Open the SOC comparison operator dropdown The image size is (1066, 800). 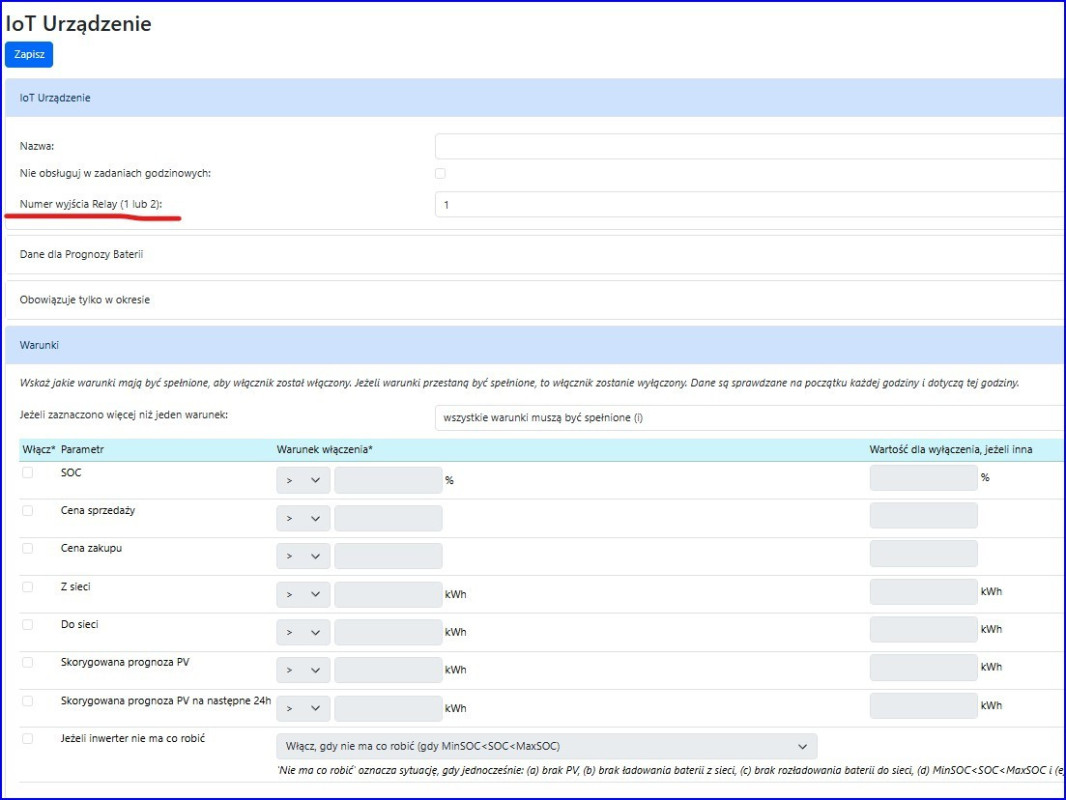[303, 480]
